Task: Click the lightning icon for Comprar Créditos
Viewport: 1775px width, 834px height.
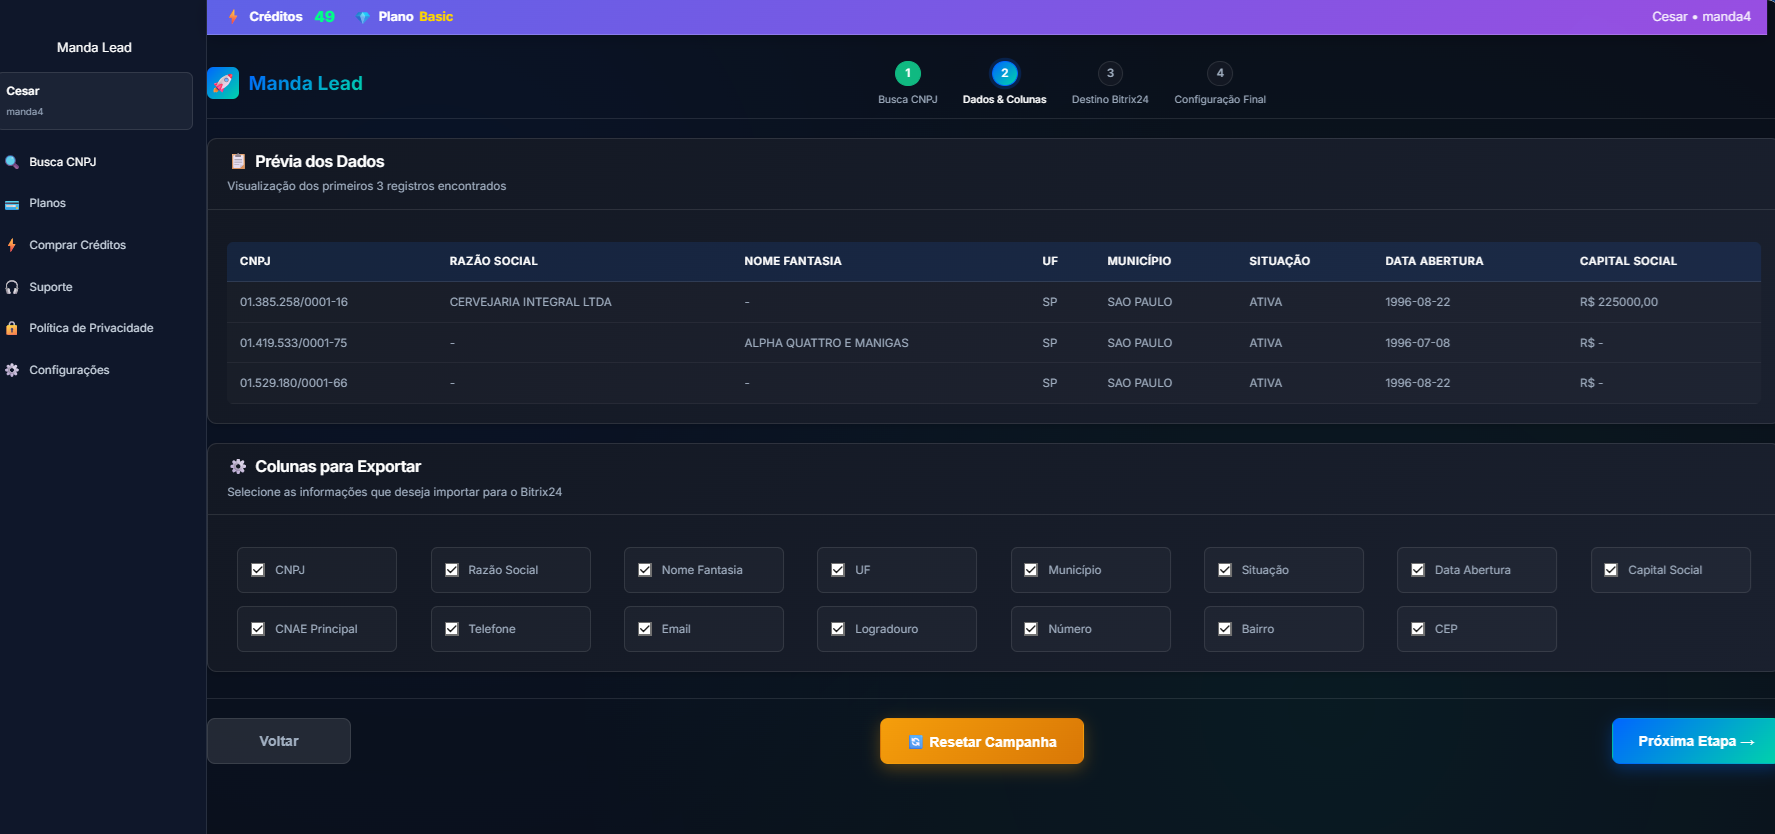Action: [x=12, y=245]
